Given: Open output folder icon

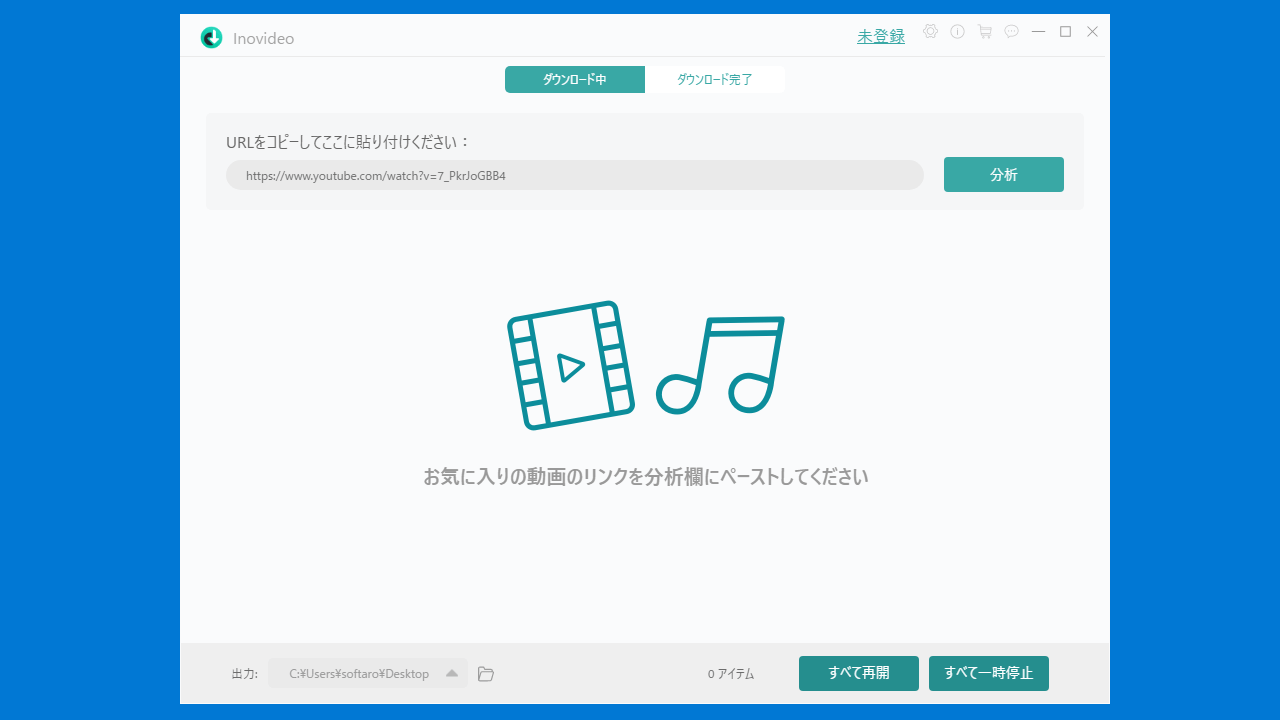Looking at the screenshot, I should pos(486,674).
